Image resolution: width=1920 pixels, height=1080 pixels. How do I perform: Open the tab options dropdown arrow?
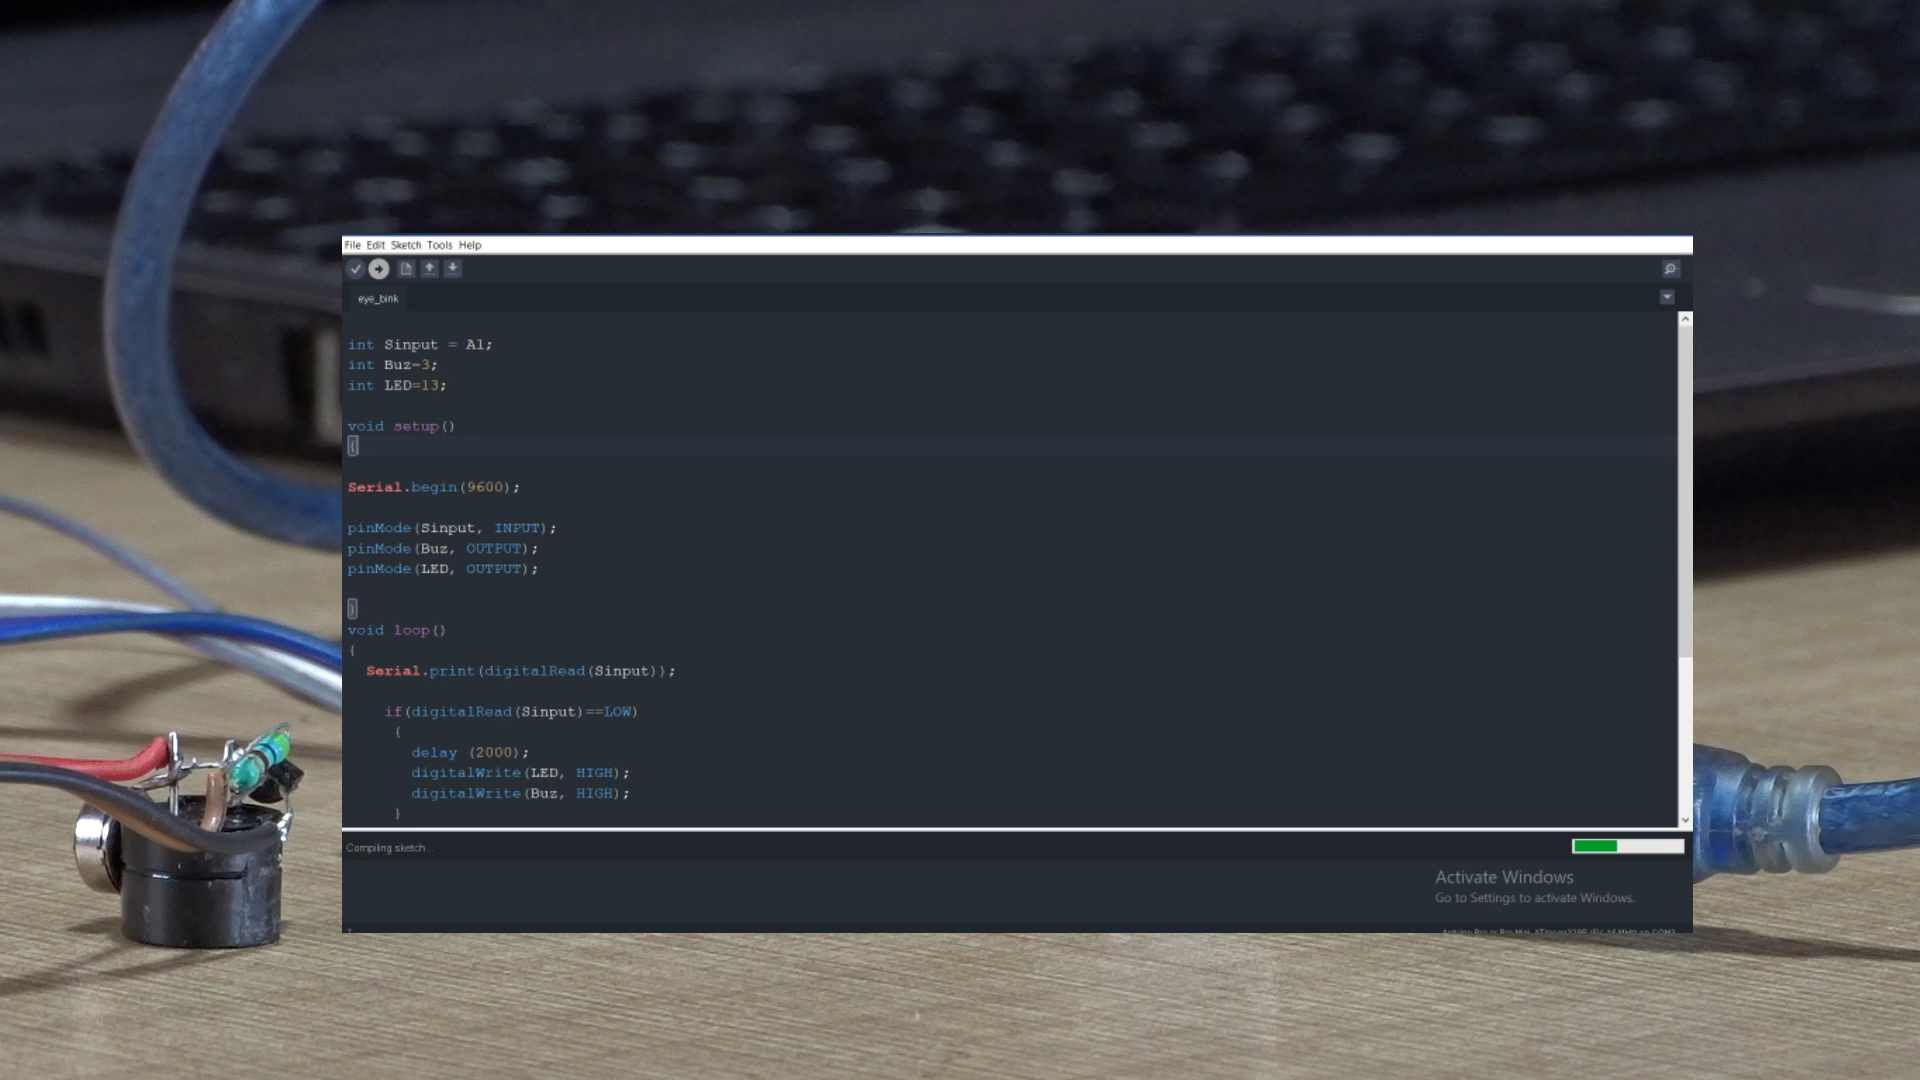click(1667, 297)
